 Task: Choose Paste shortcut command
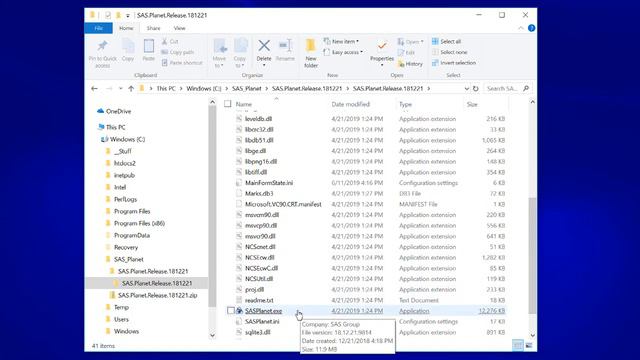tap(182, 63)
